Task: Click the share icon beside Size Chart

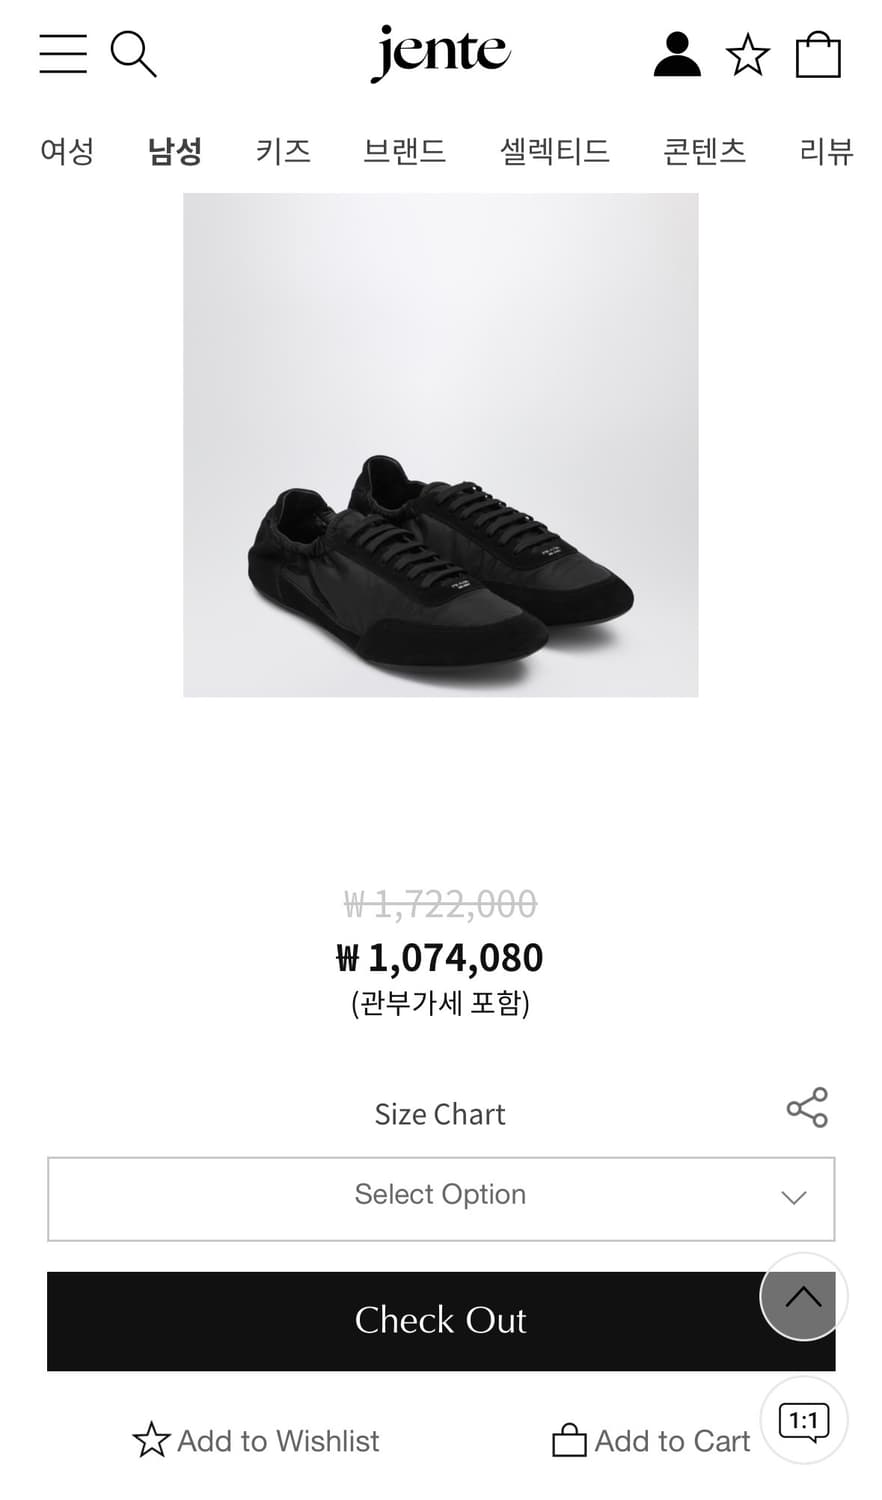Action: [x=807, y=1107]
